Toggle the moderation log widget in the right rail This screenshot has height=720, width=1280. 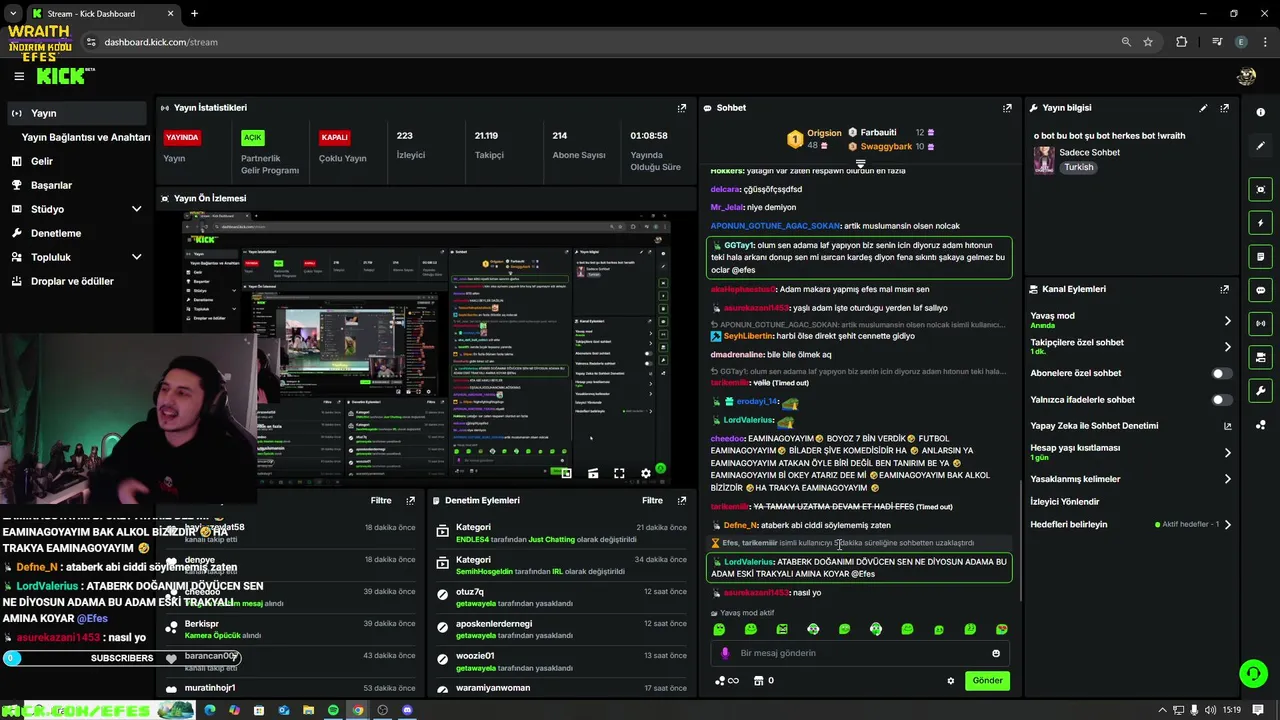[1260, 357]
